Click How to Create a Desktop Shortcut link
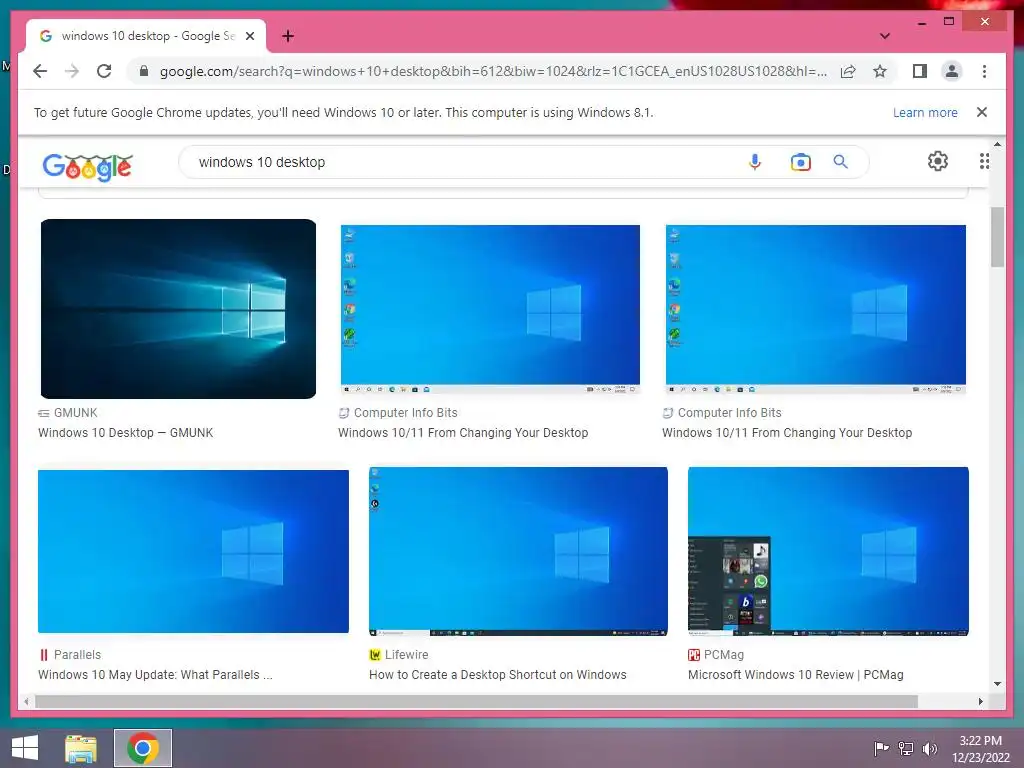The image size is (1024, 768). (x=498, y=675)
